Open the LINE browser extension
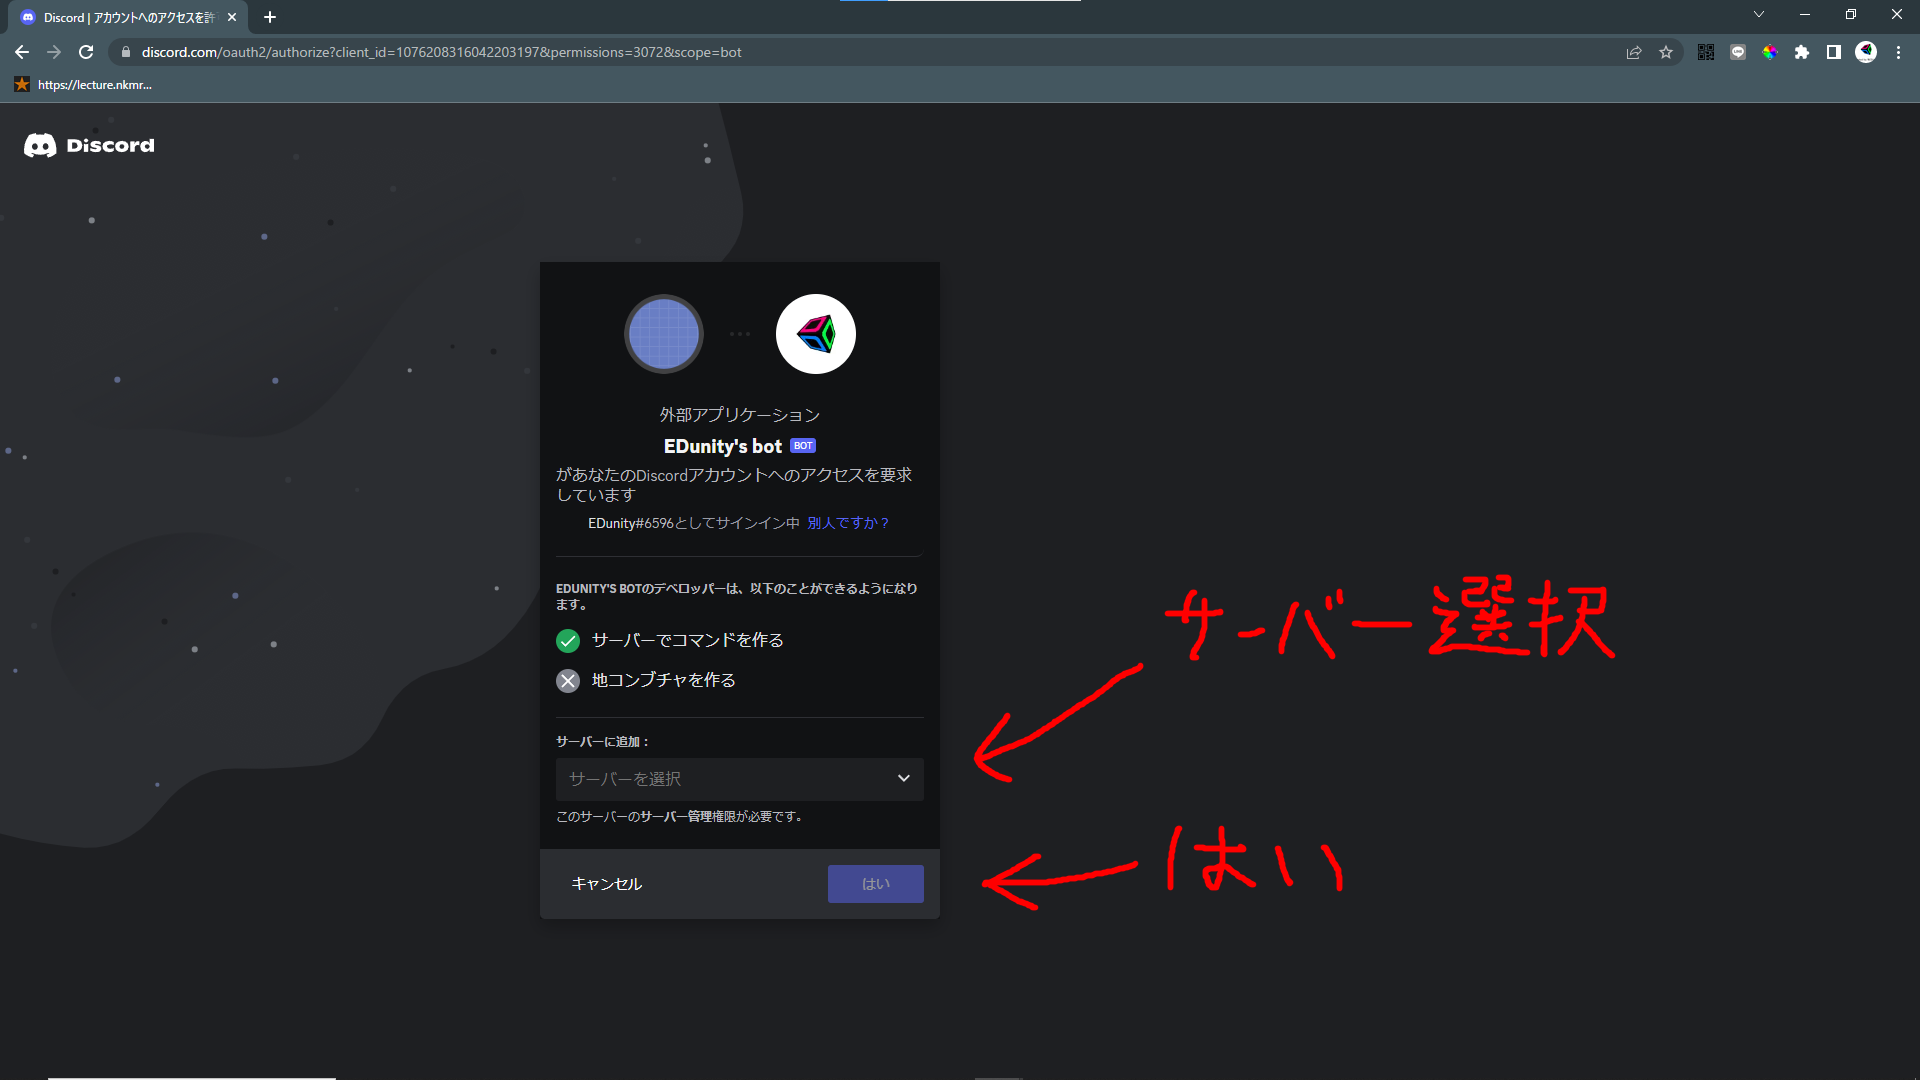The image size is (1920, 1080). [1737, 52]
